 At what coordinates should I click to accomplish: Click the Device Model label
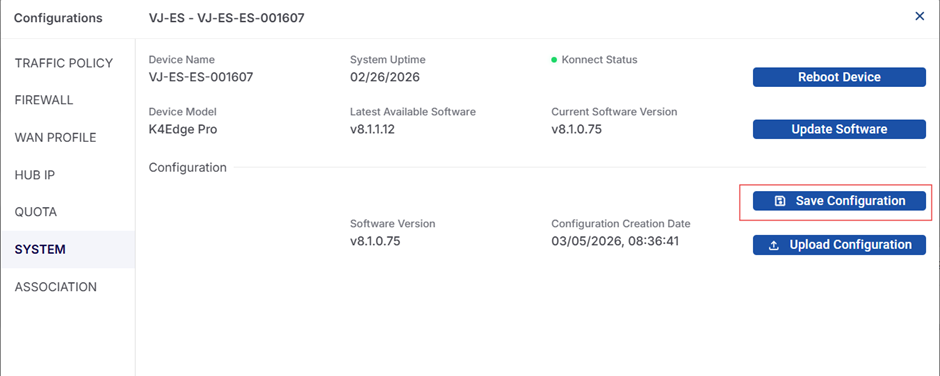183,112
